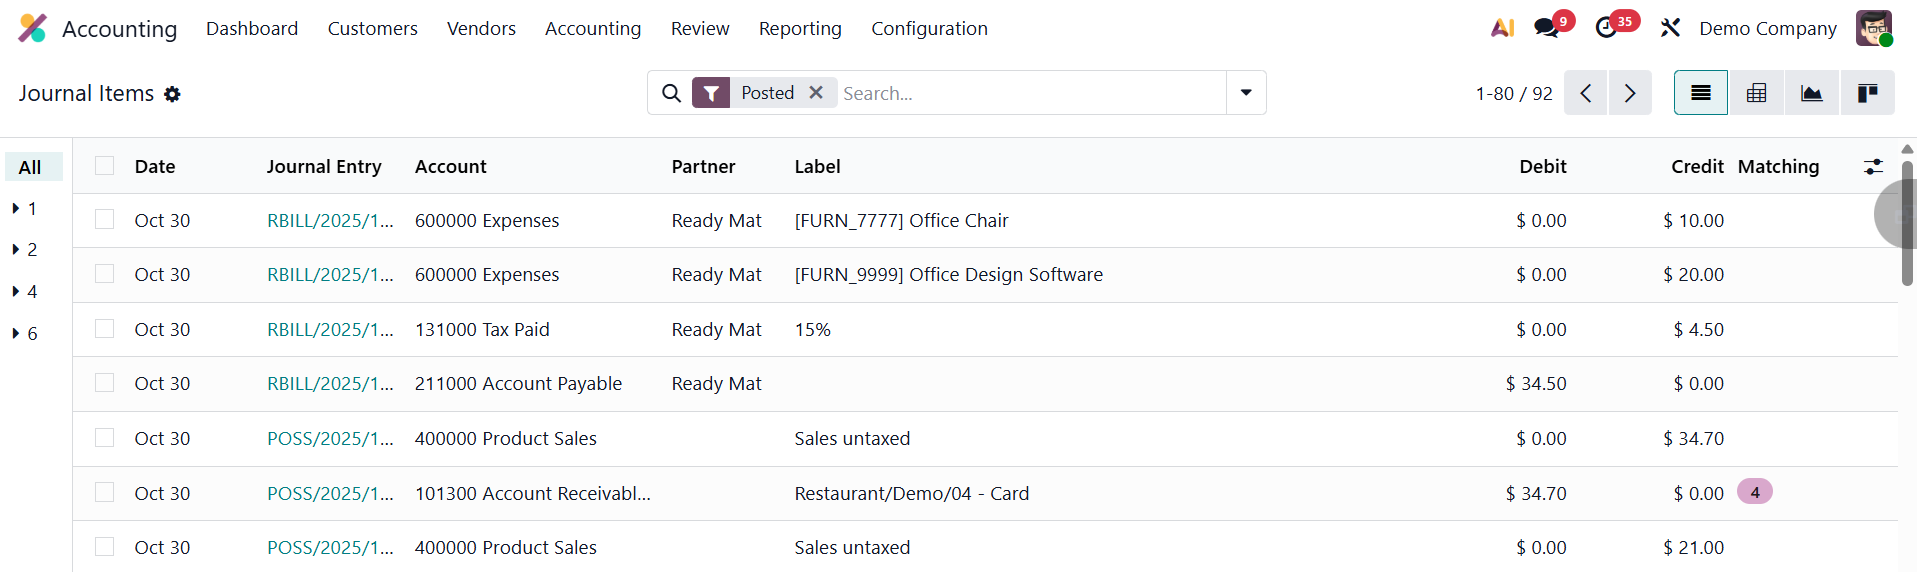This screenshot has width=1917, height=572.
Task: Switch to kanban view
Action: 1867,93
